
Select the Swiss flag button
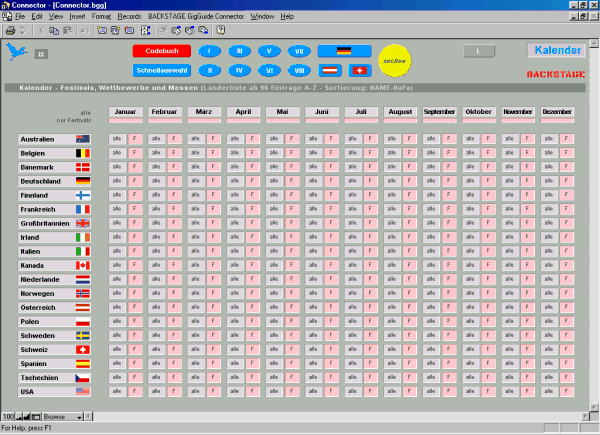coord(359,70)
